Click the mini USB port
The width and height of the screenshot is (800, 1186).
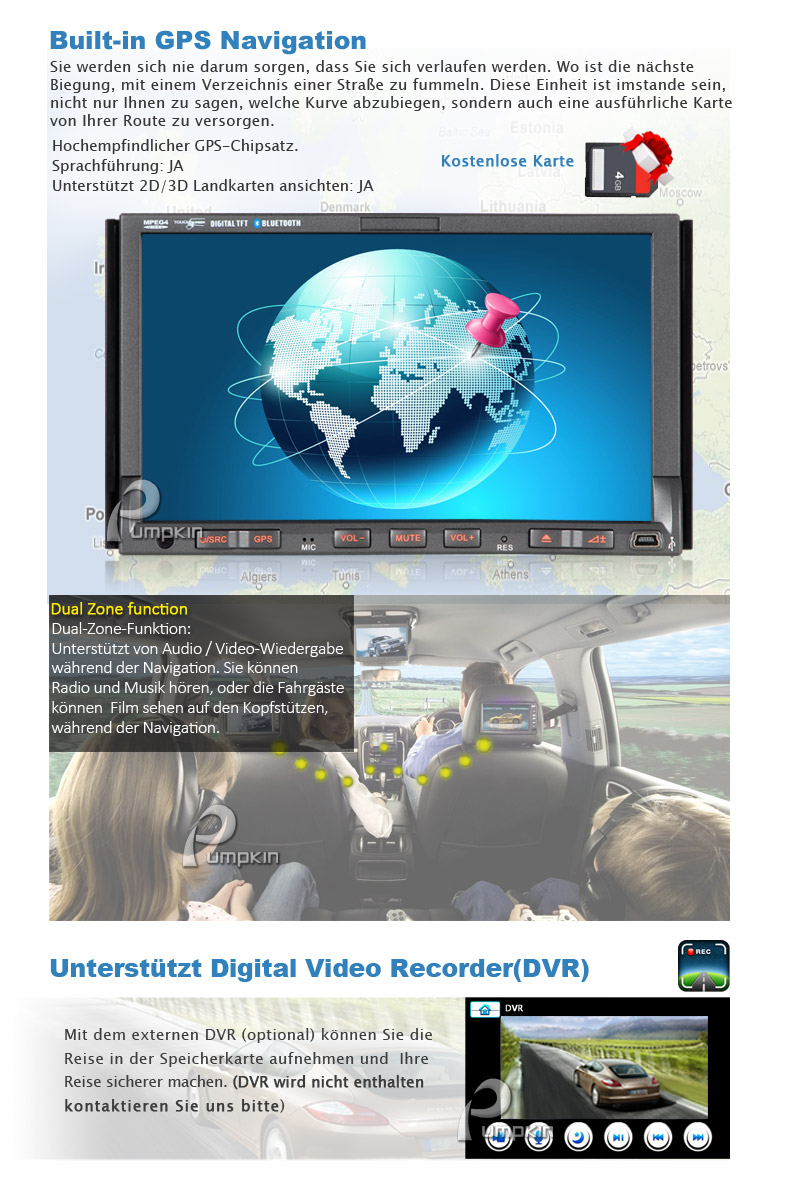pos(644,541)
